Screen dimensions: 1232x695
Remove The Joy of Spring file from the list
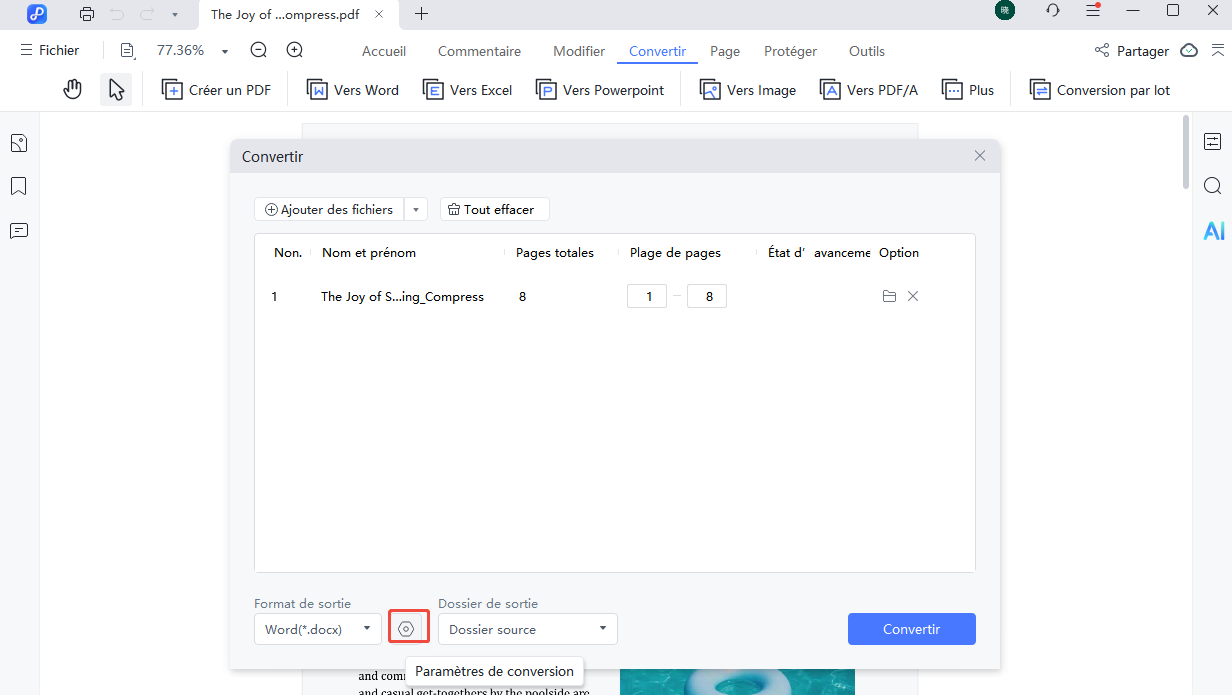tap(912, 296)
